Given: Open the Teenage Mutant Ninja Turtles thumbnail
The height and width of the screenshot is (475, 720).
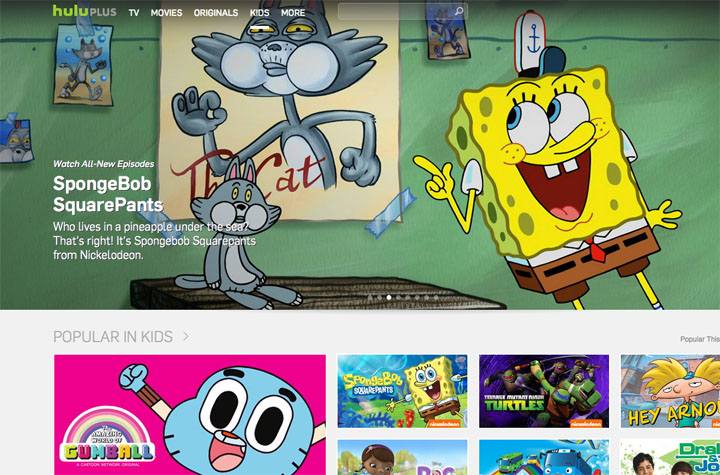Looking at the screenshot, I should (x=544, y=391).
